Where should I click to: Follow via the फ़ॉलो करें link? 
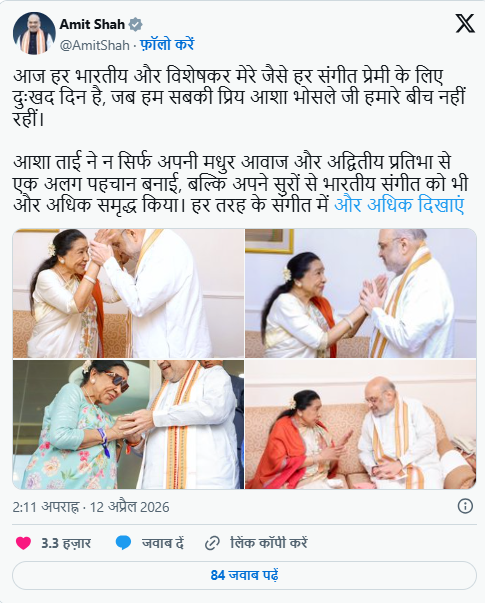[167, 45]
